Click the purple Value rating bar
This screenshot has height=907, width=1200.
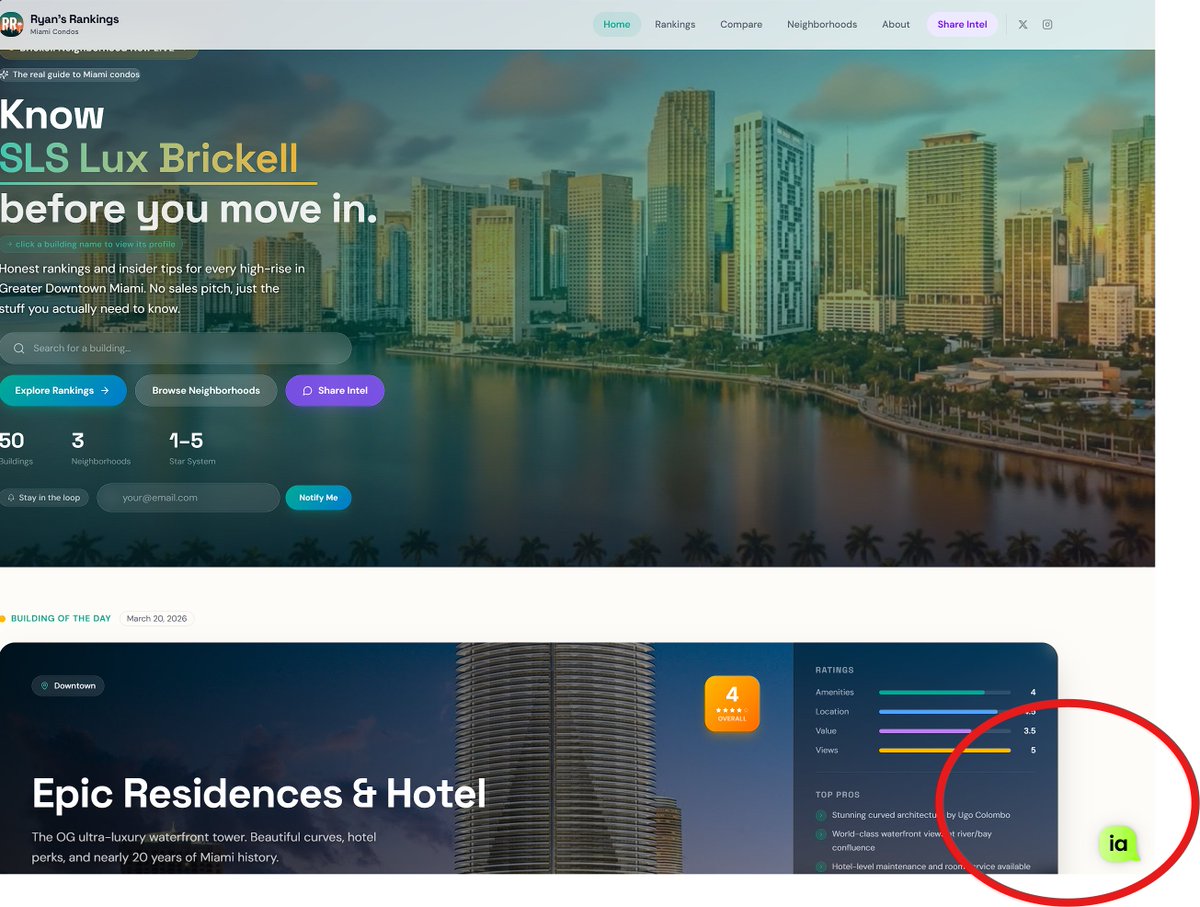point(945,731)
